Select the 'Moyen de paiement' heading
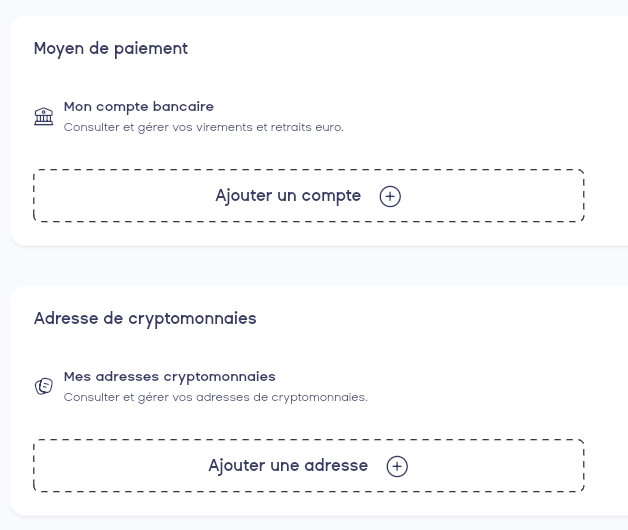628x530 pixels. click(111, 48)
